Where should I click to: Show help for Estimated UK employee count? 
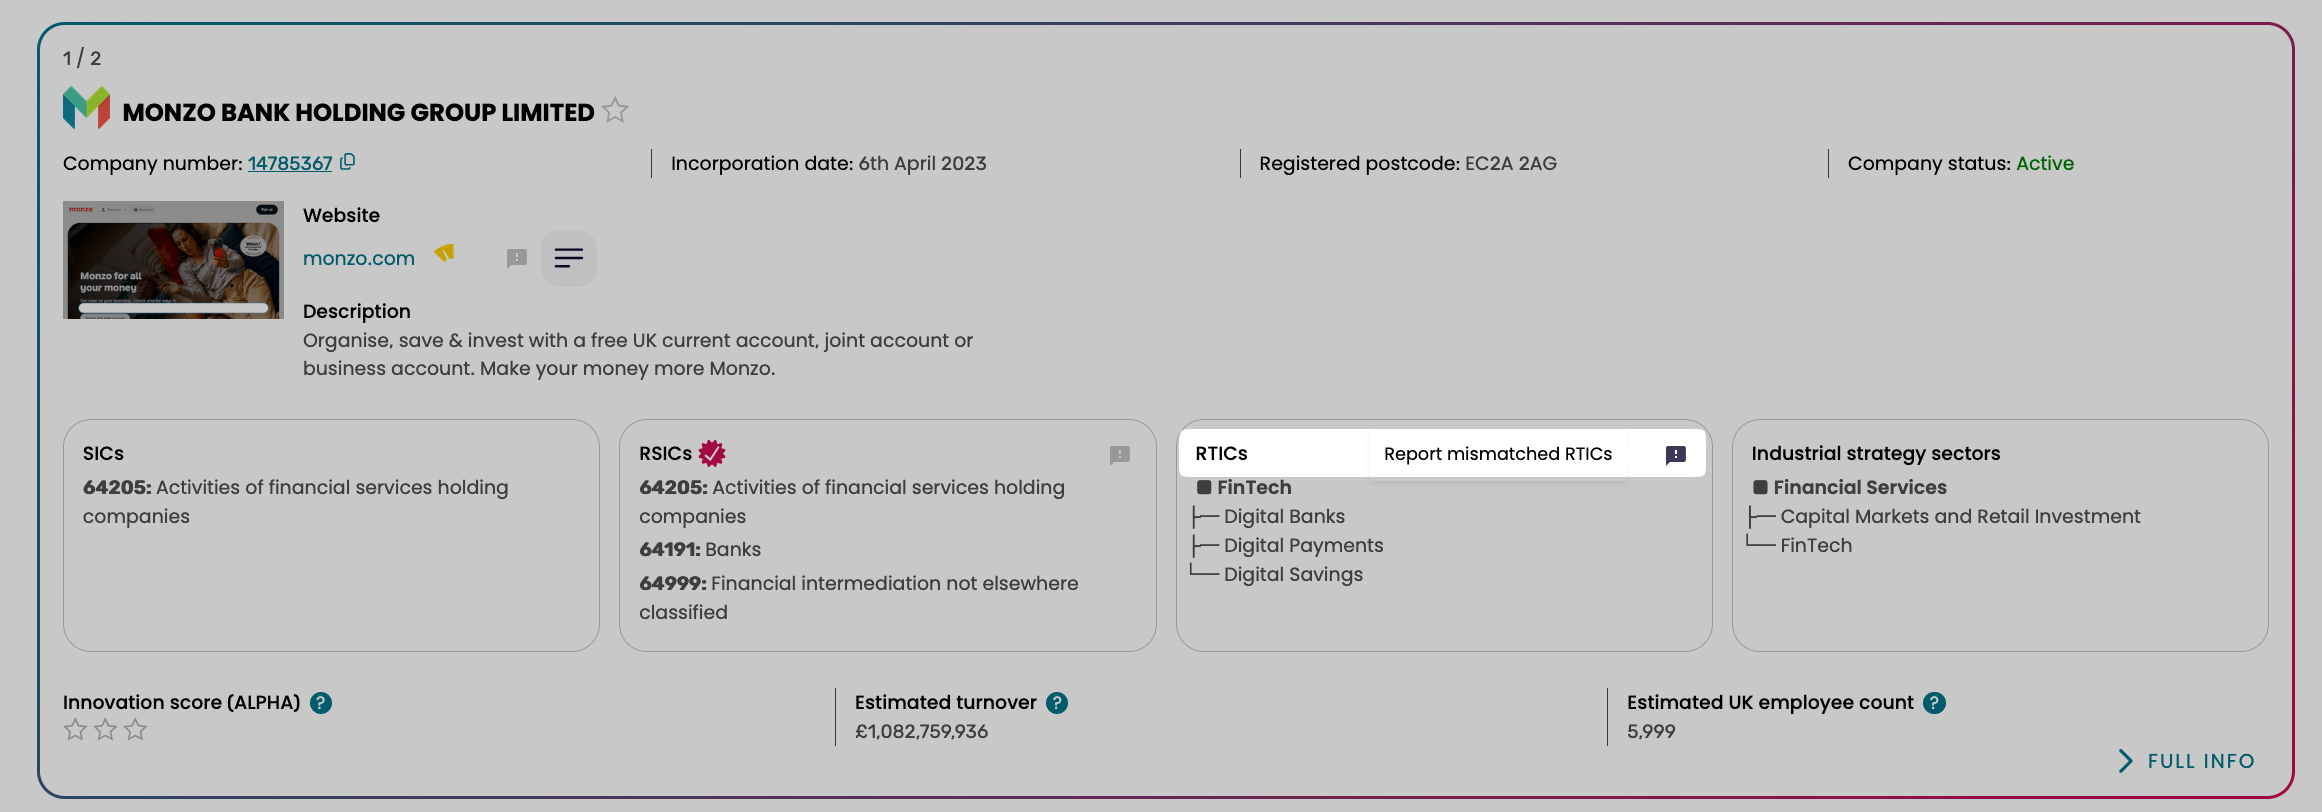tap(1935, 703)
